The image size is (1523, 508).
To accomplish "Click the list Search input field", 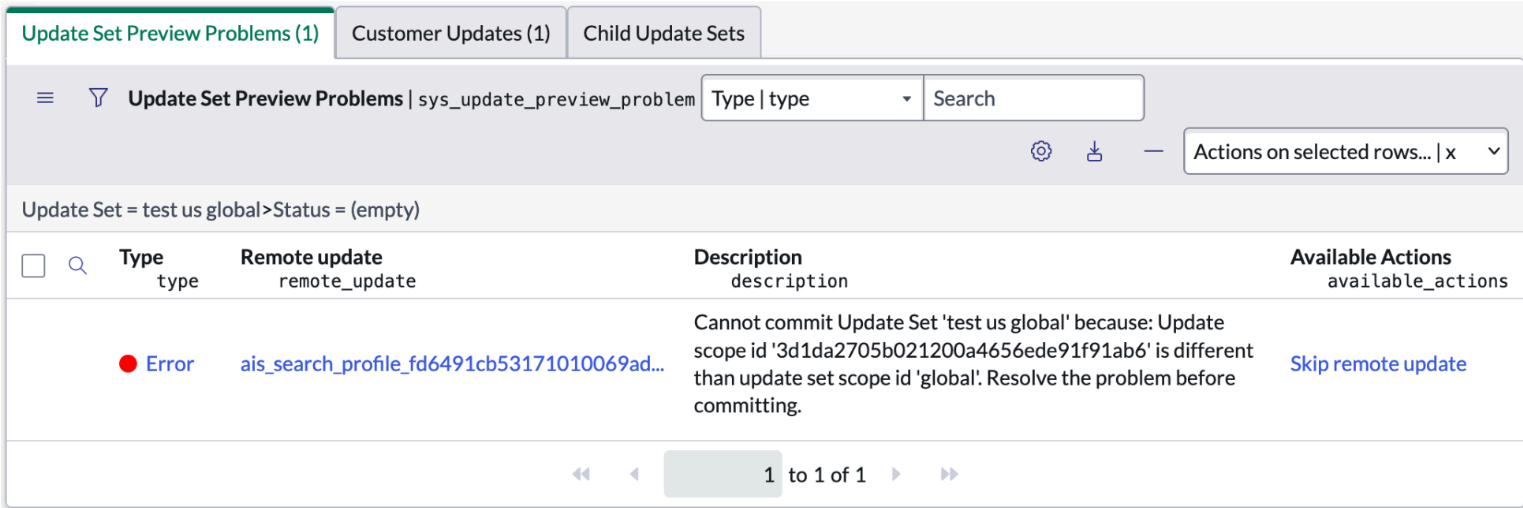I will click(1033, 99).
